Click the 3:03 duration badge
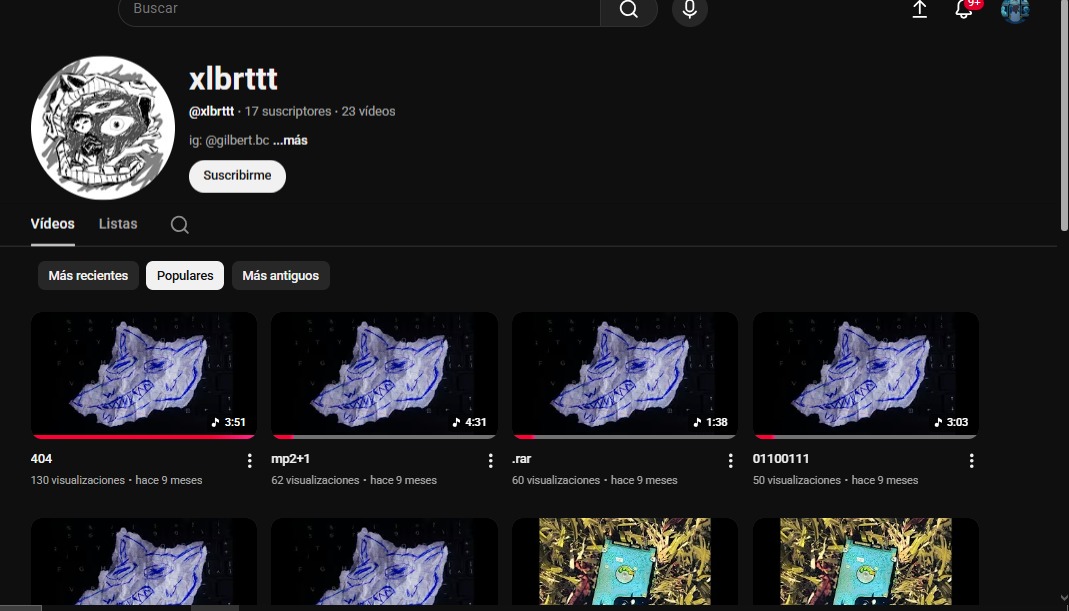The width and height of the screenshot is (1069, 611). [950, 422]
